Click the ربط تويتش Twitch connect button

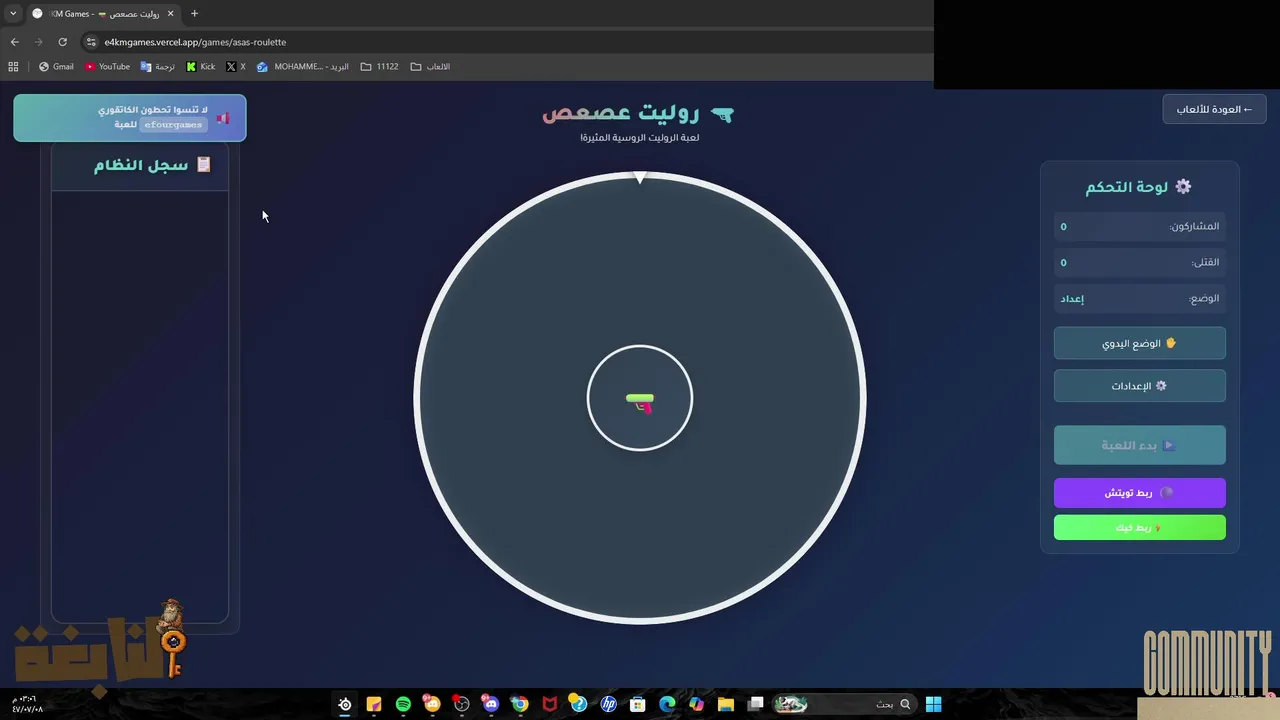(x=1139, y=493)
